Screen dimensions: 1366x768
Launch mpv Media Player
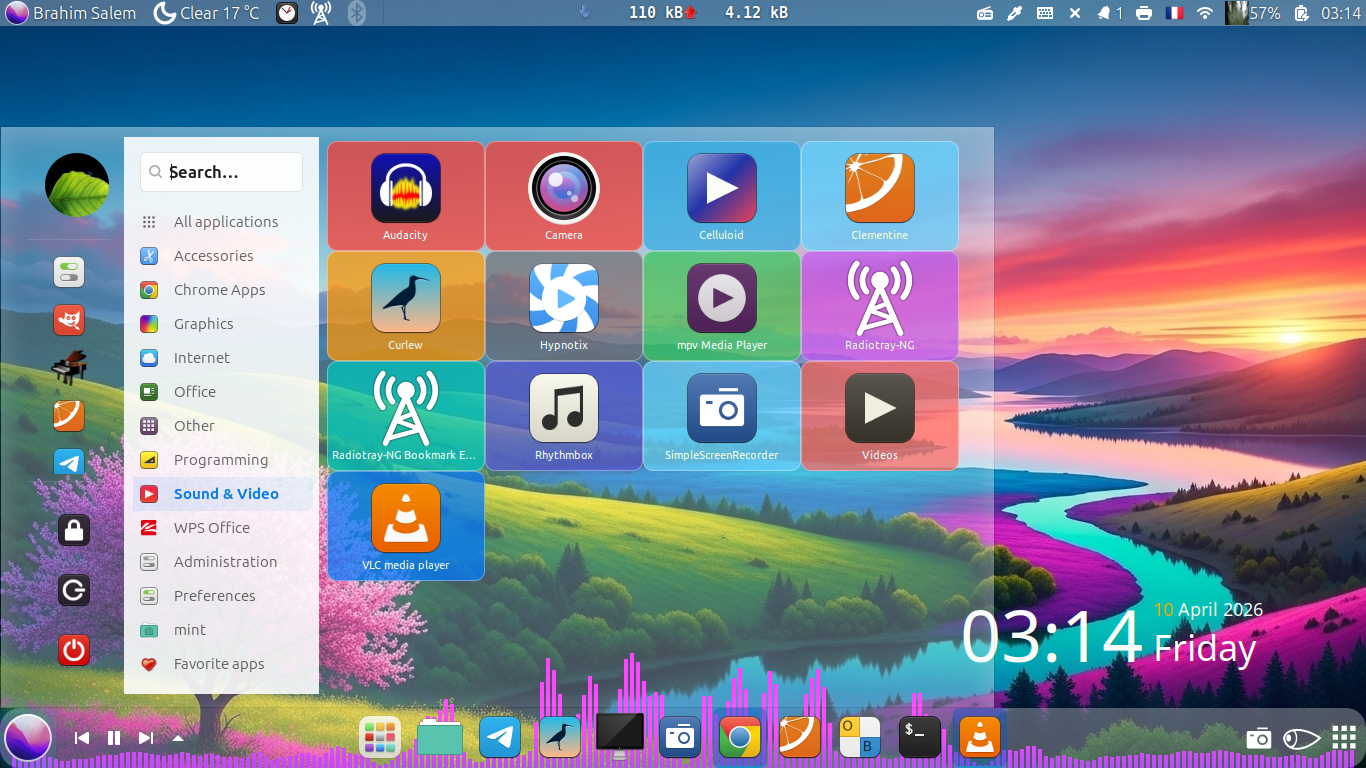point(722,306)
